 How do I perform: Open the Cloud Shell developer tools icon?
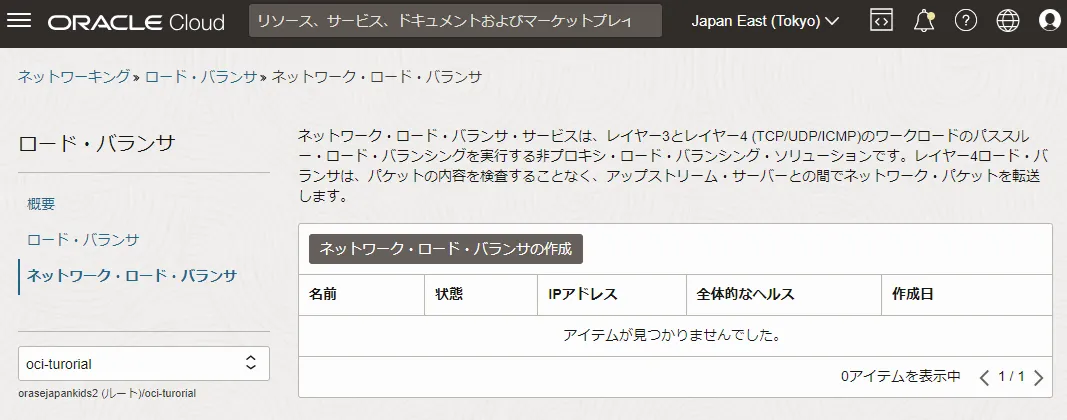click(x=881, y=21)
